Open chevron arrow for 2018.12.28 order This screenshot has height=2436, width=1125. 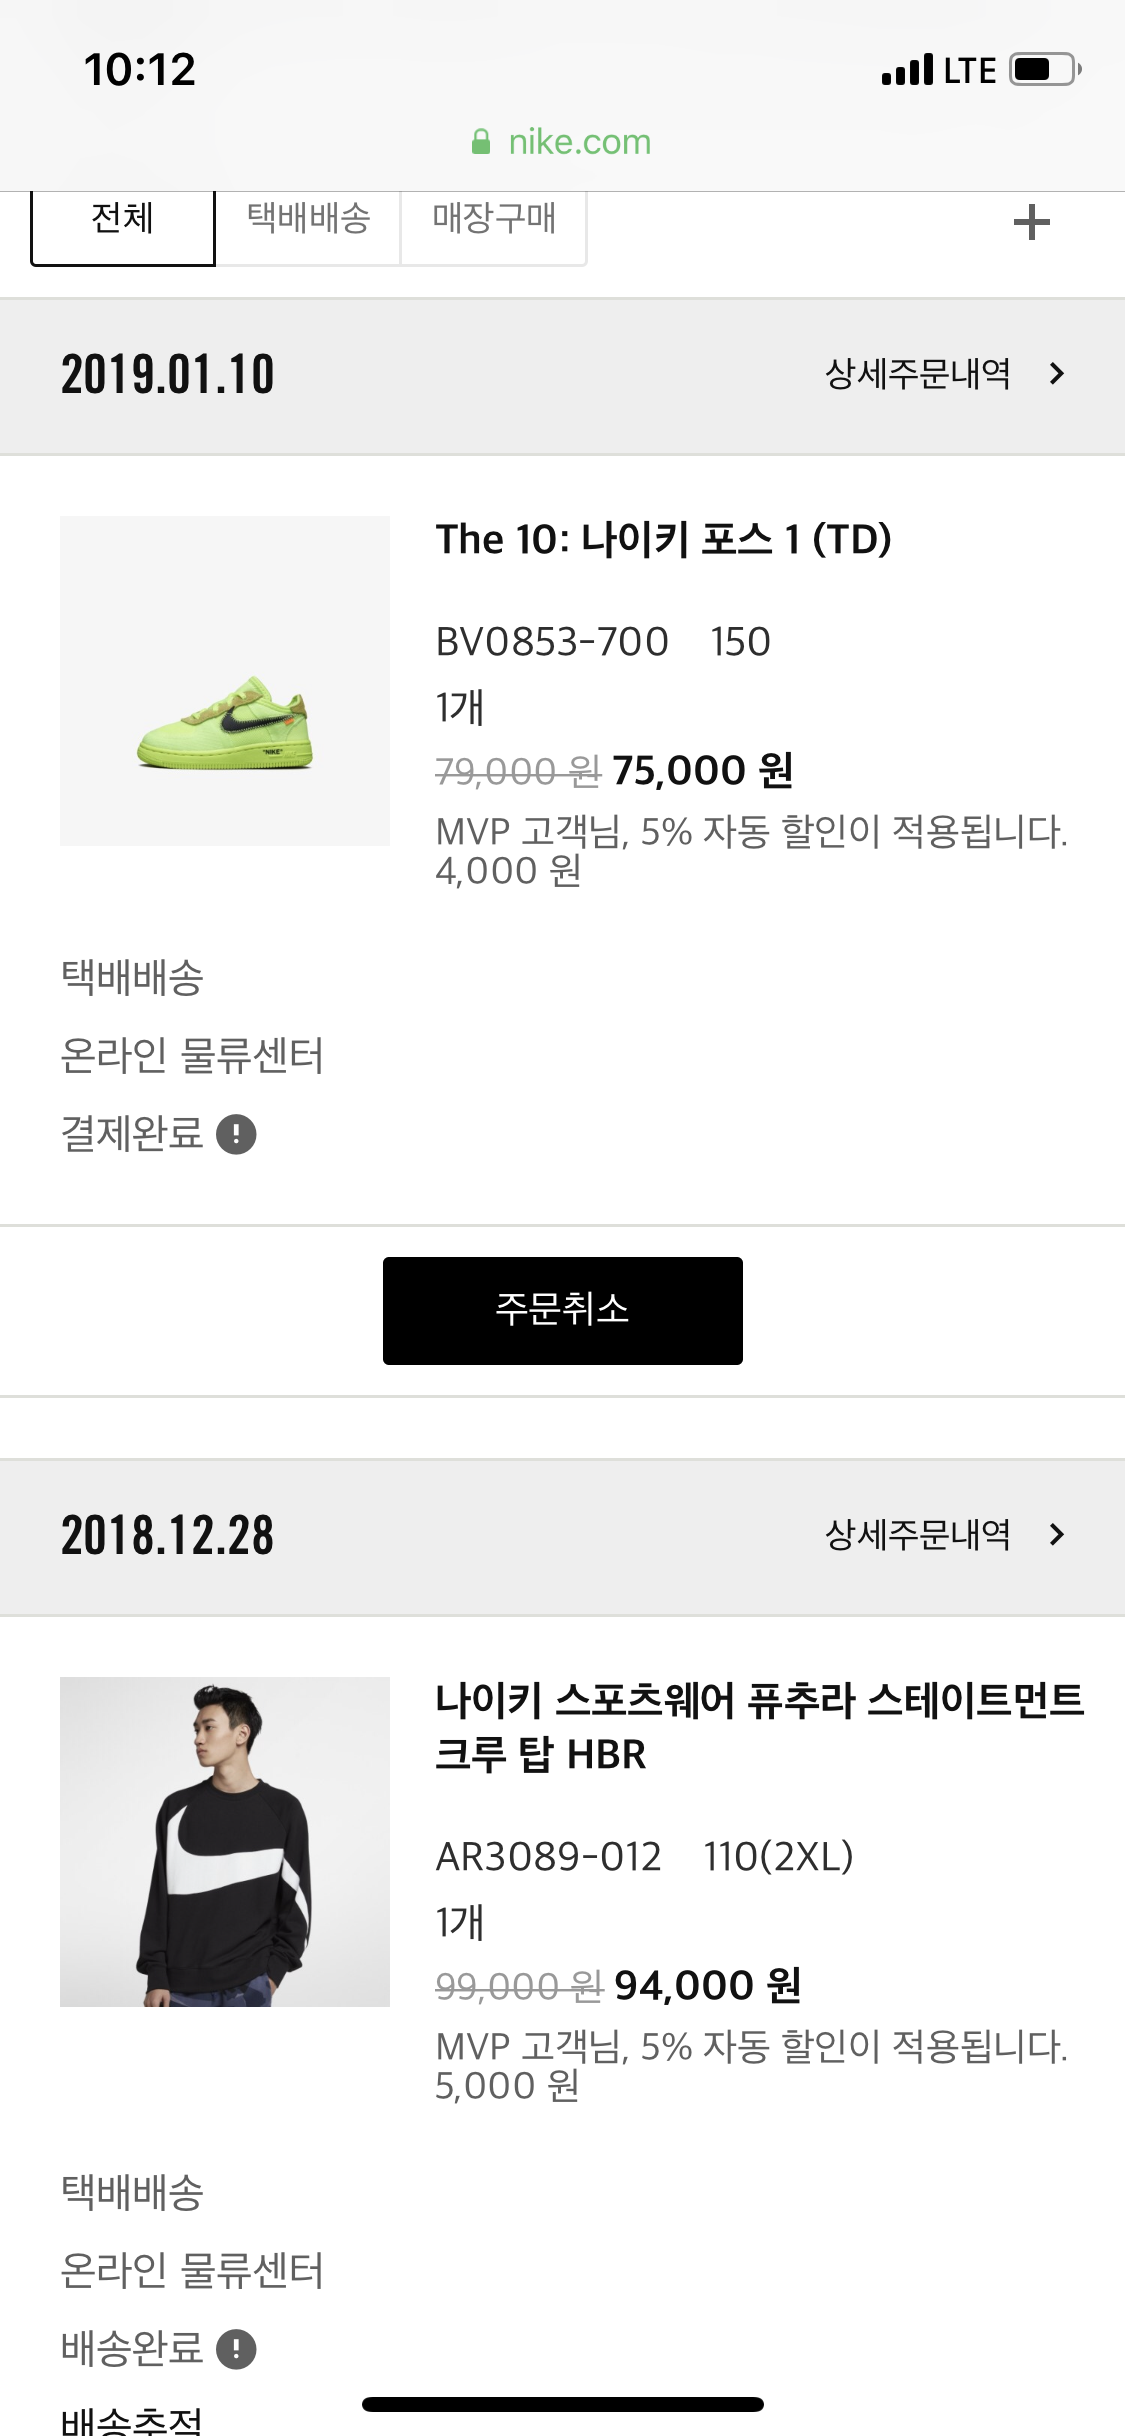(1057, 1534)
